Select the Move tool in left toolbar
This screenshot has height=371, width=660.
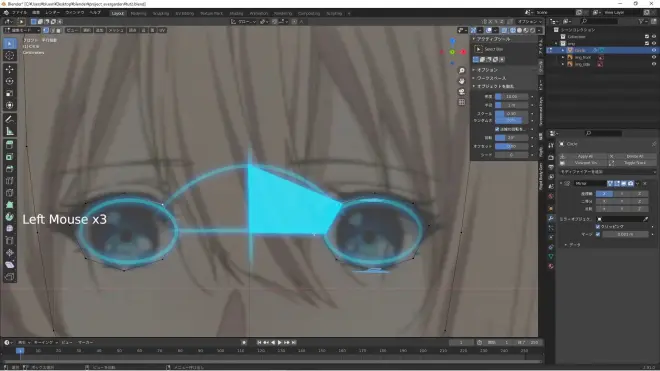[x=10, y=69]
